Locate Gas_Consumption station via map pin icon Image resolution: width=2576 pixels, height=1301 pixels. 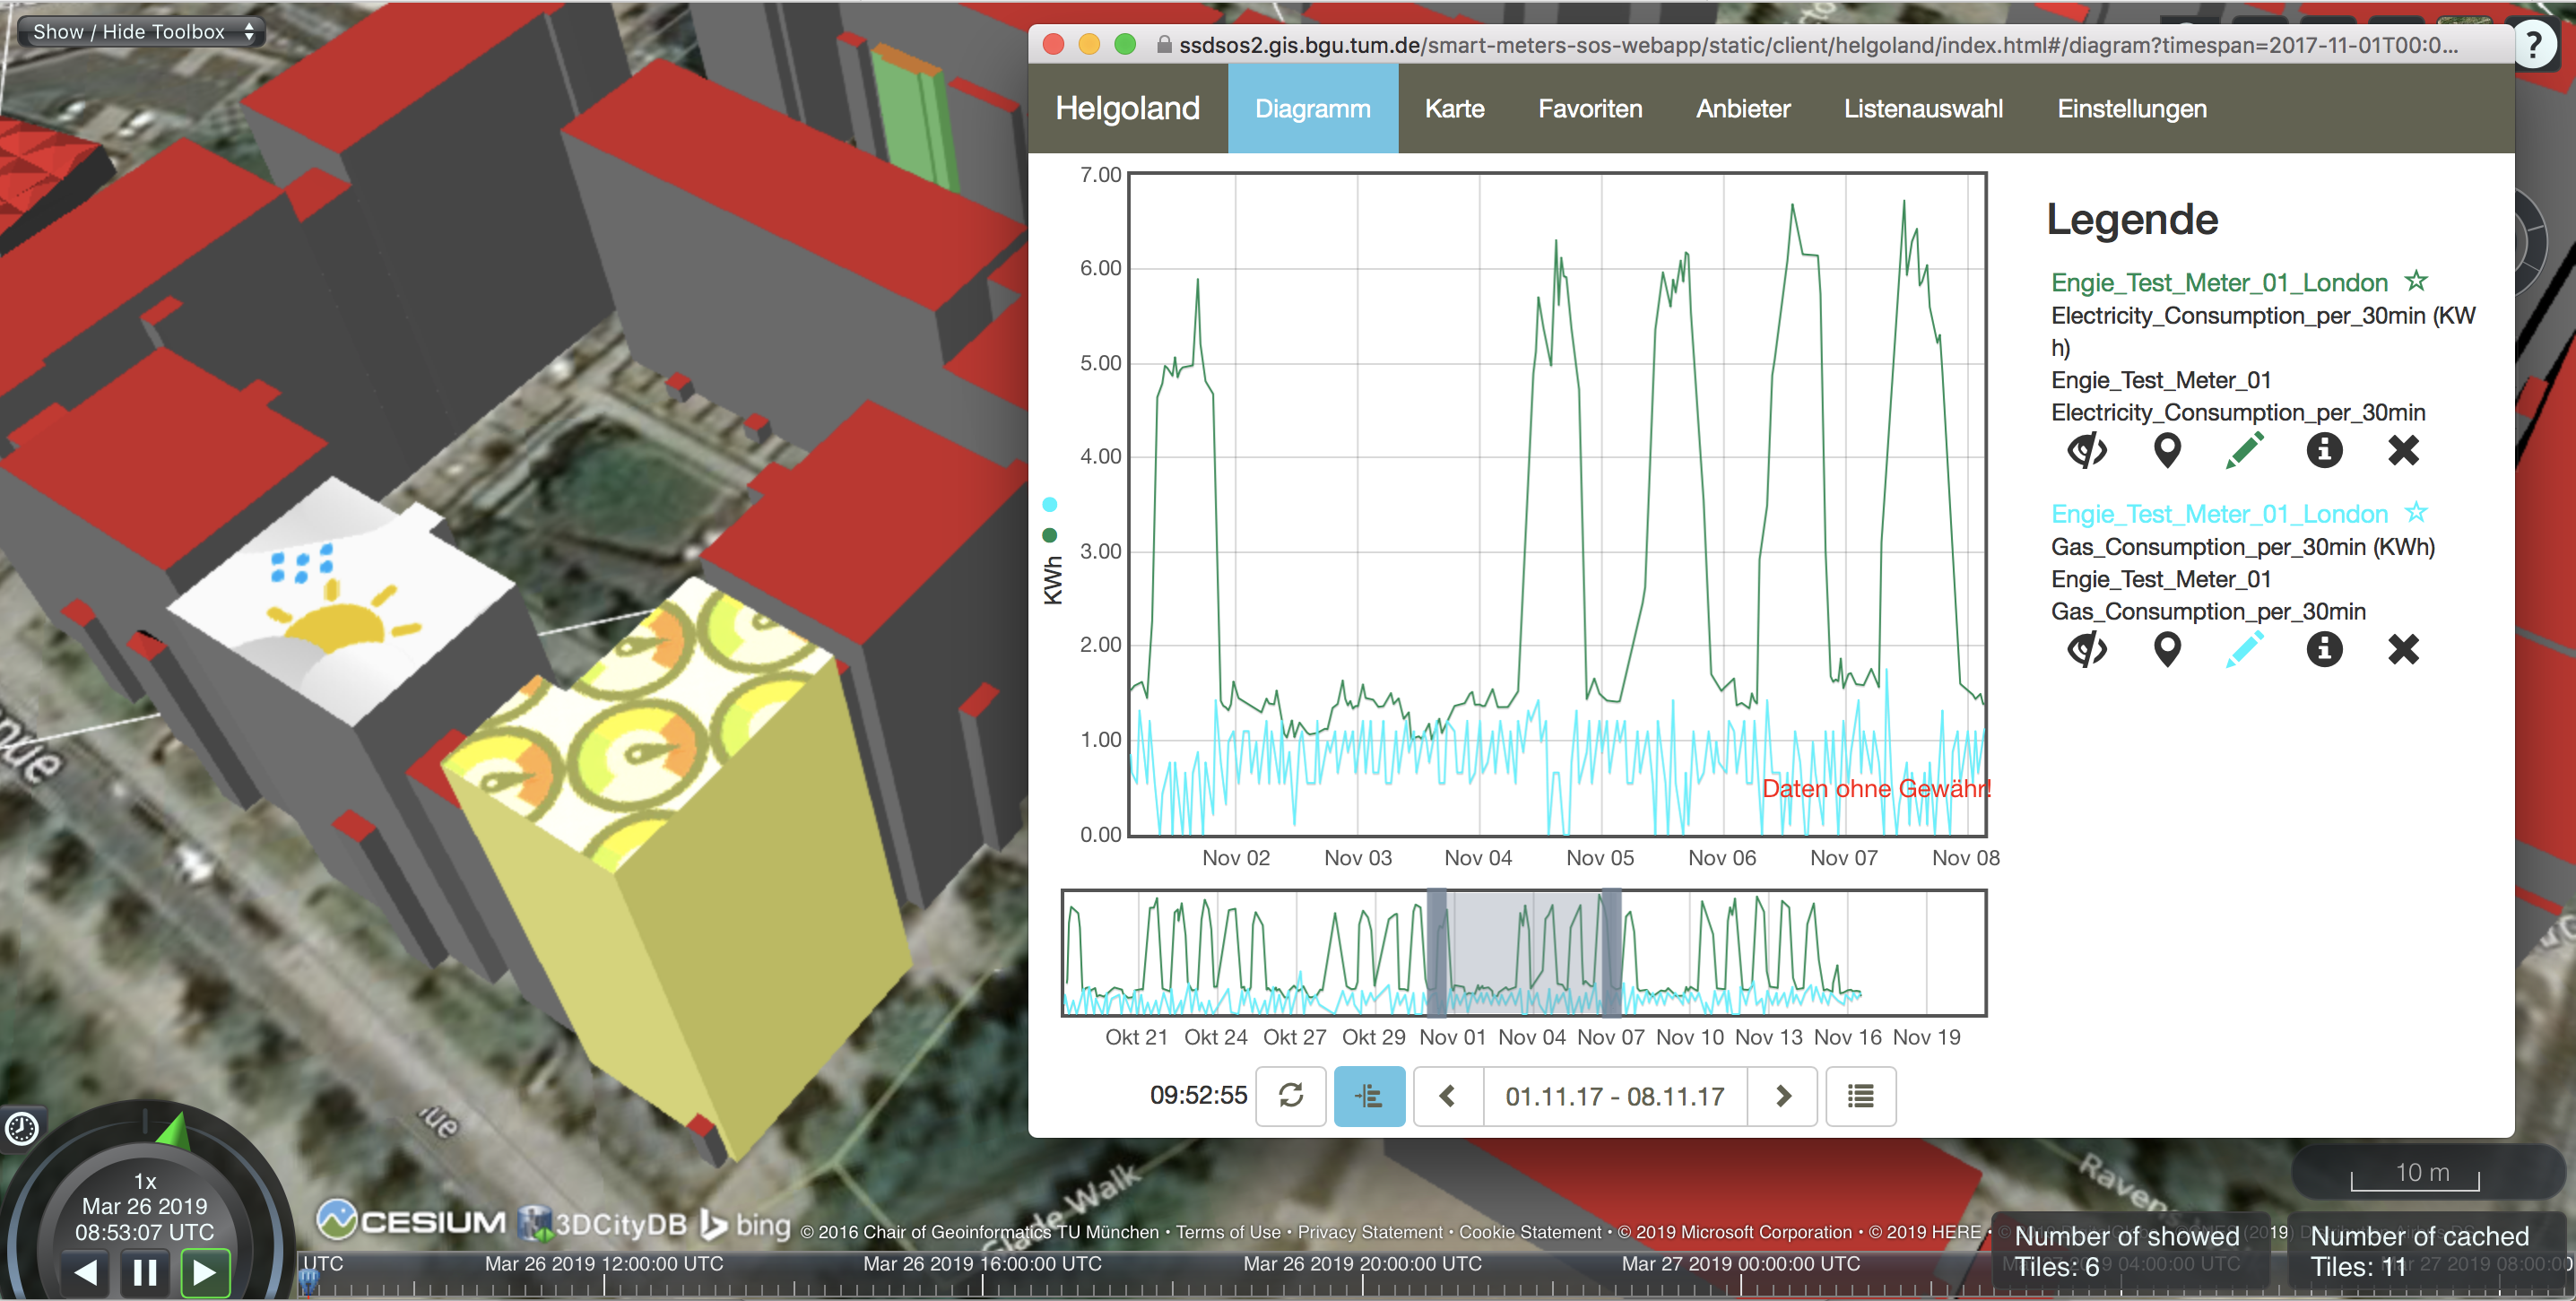[x=2166, y=650]
